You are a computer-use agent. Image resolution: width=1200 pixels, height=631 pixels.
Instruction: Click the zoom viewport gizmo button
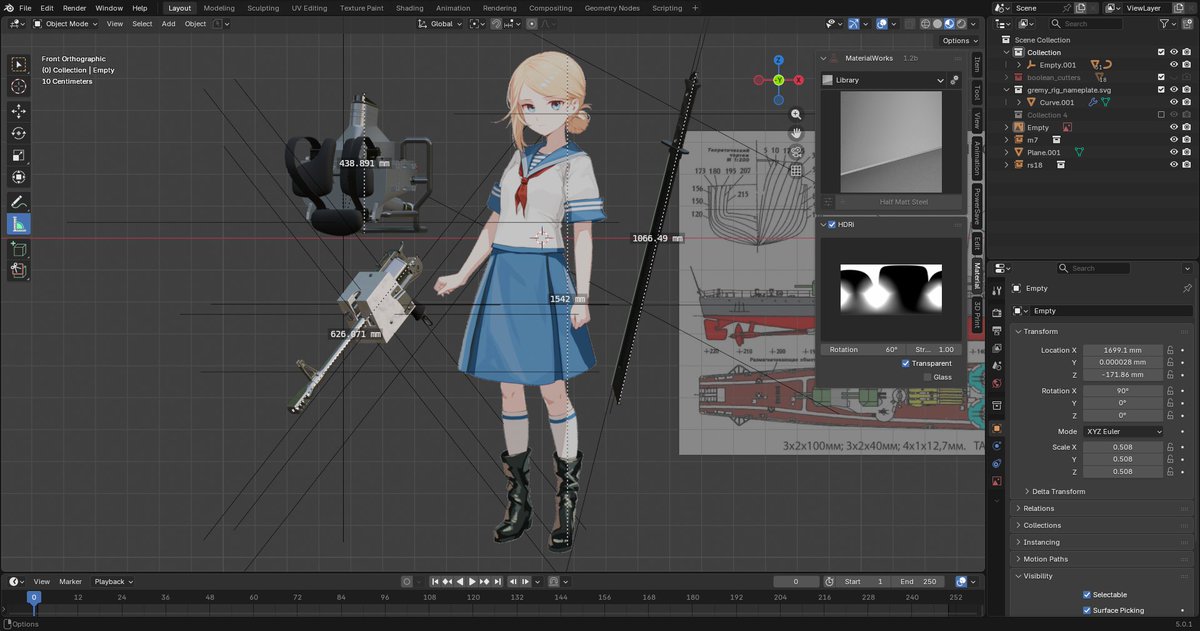tap(796, 115)
